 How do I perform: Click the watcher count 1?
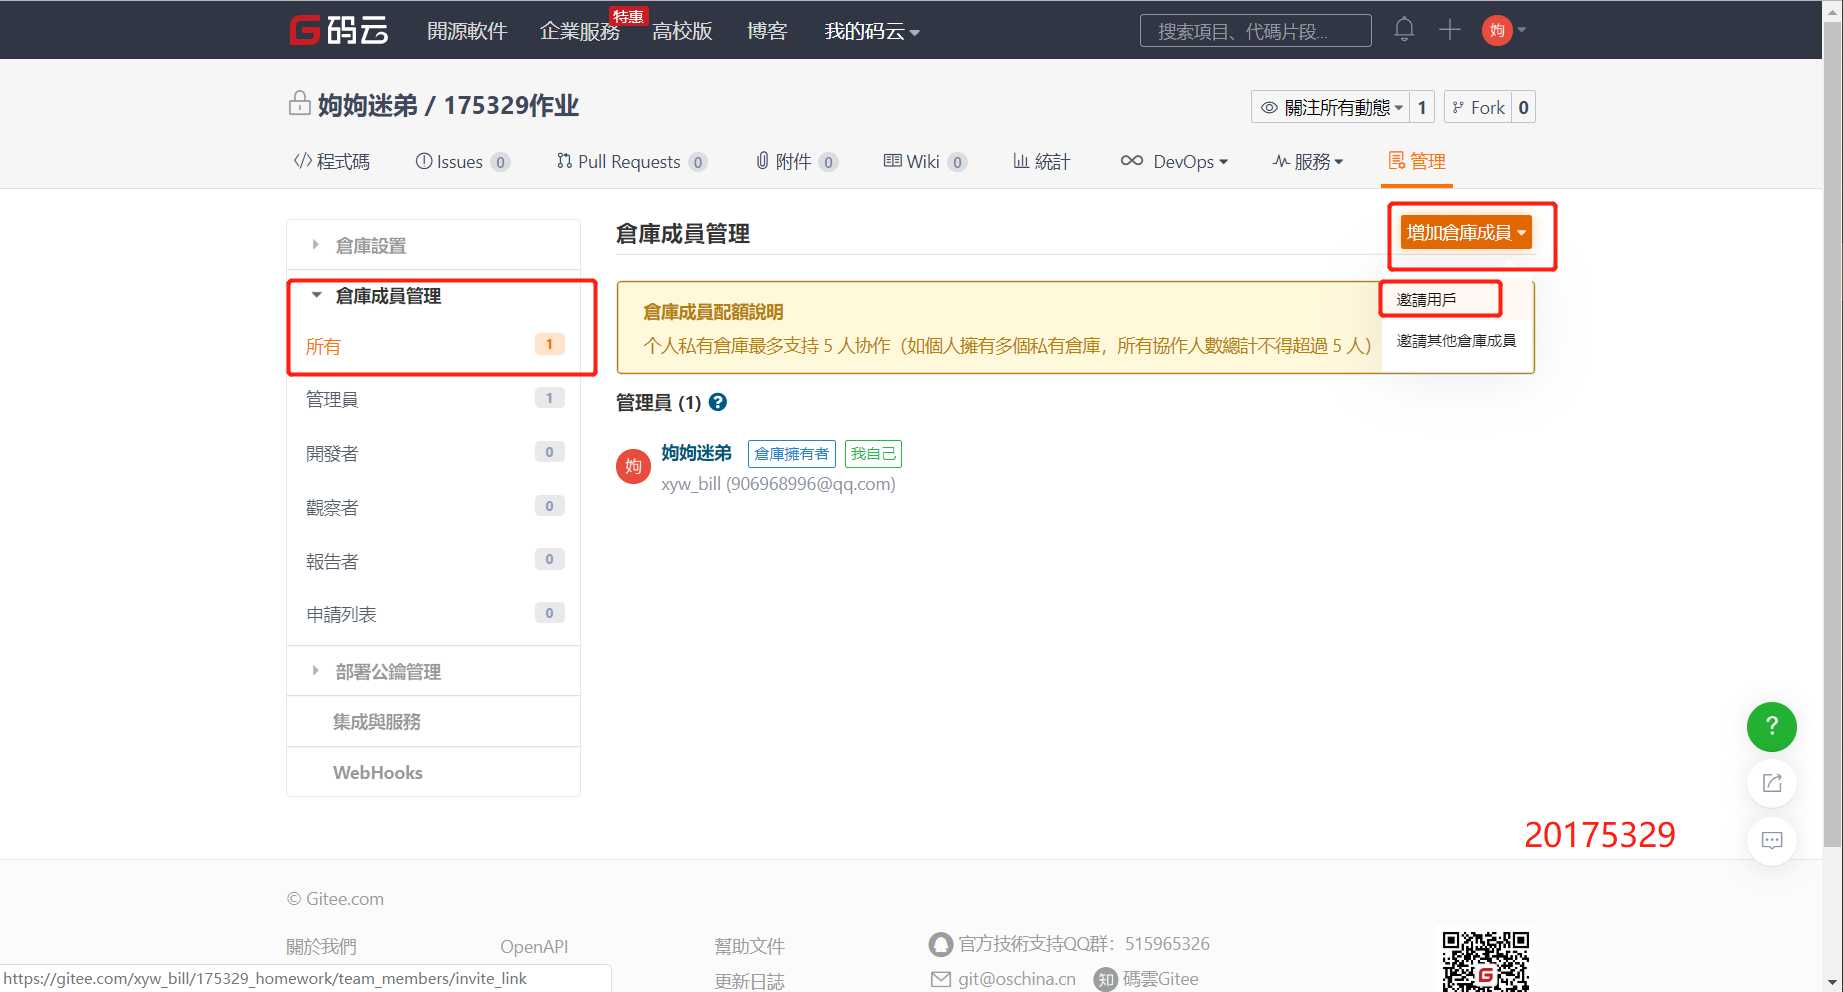(1422, 107)
